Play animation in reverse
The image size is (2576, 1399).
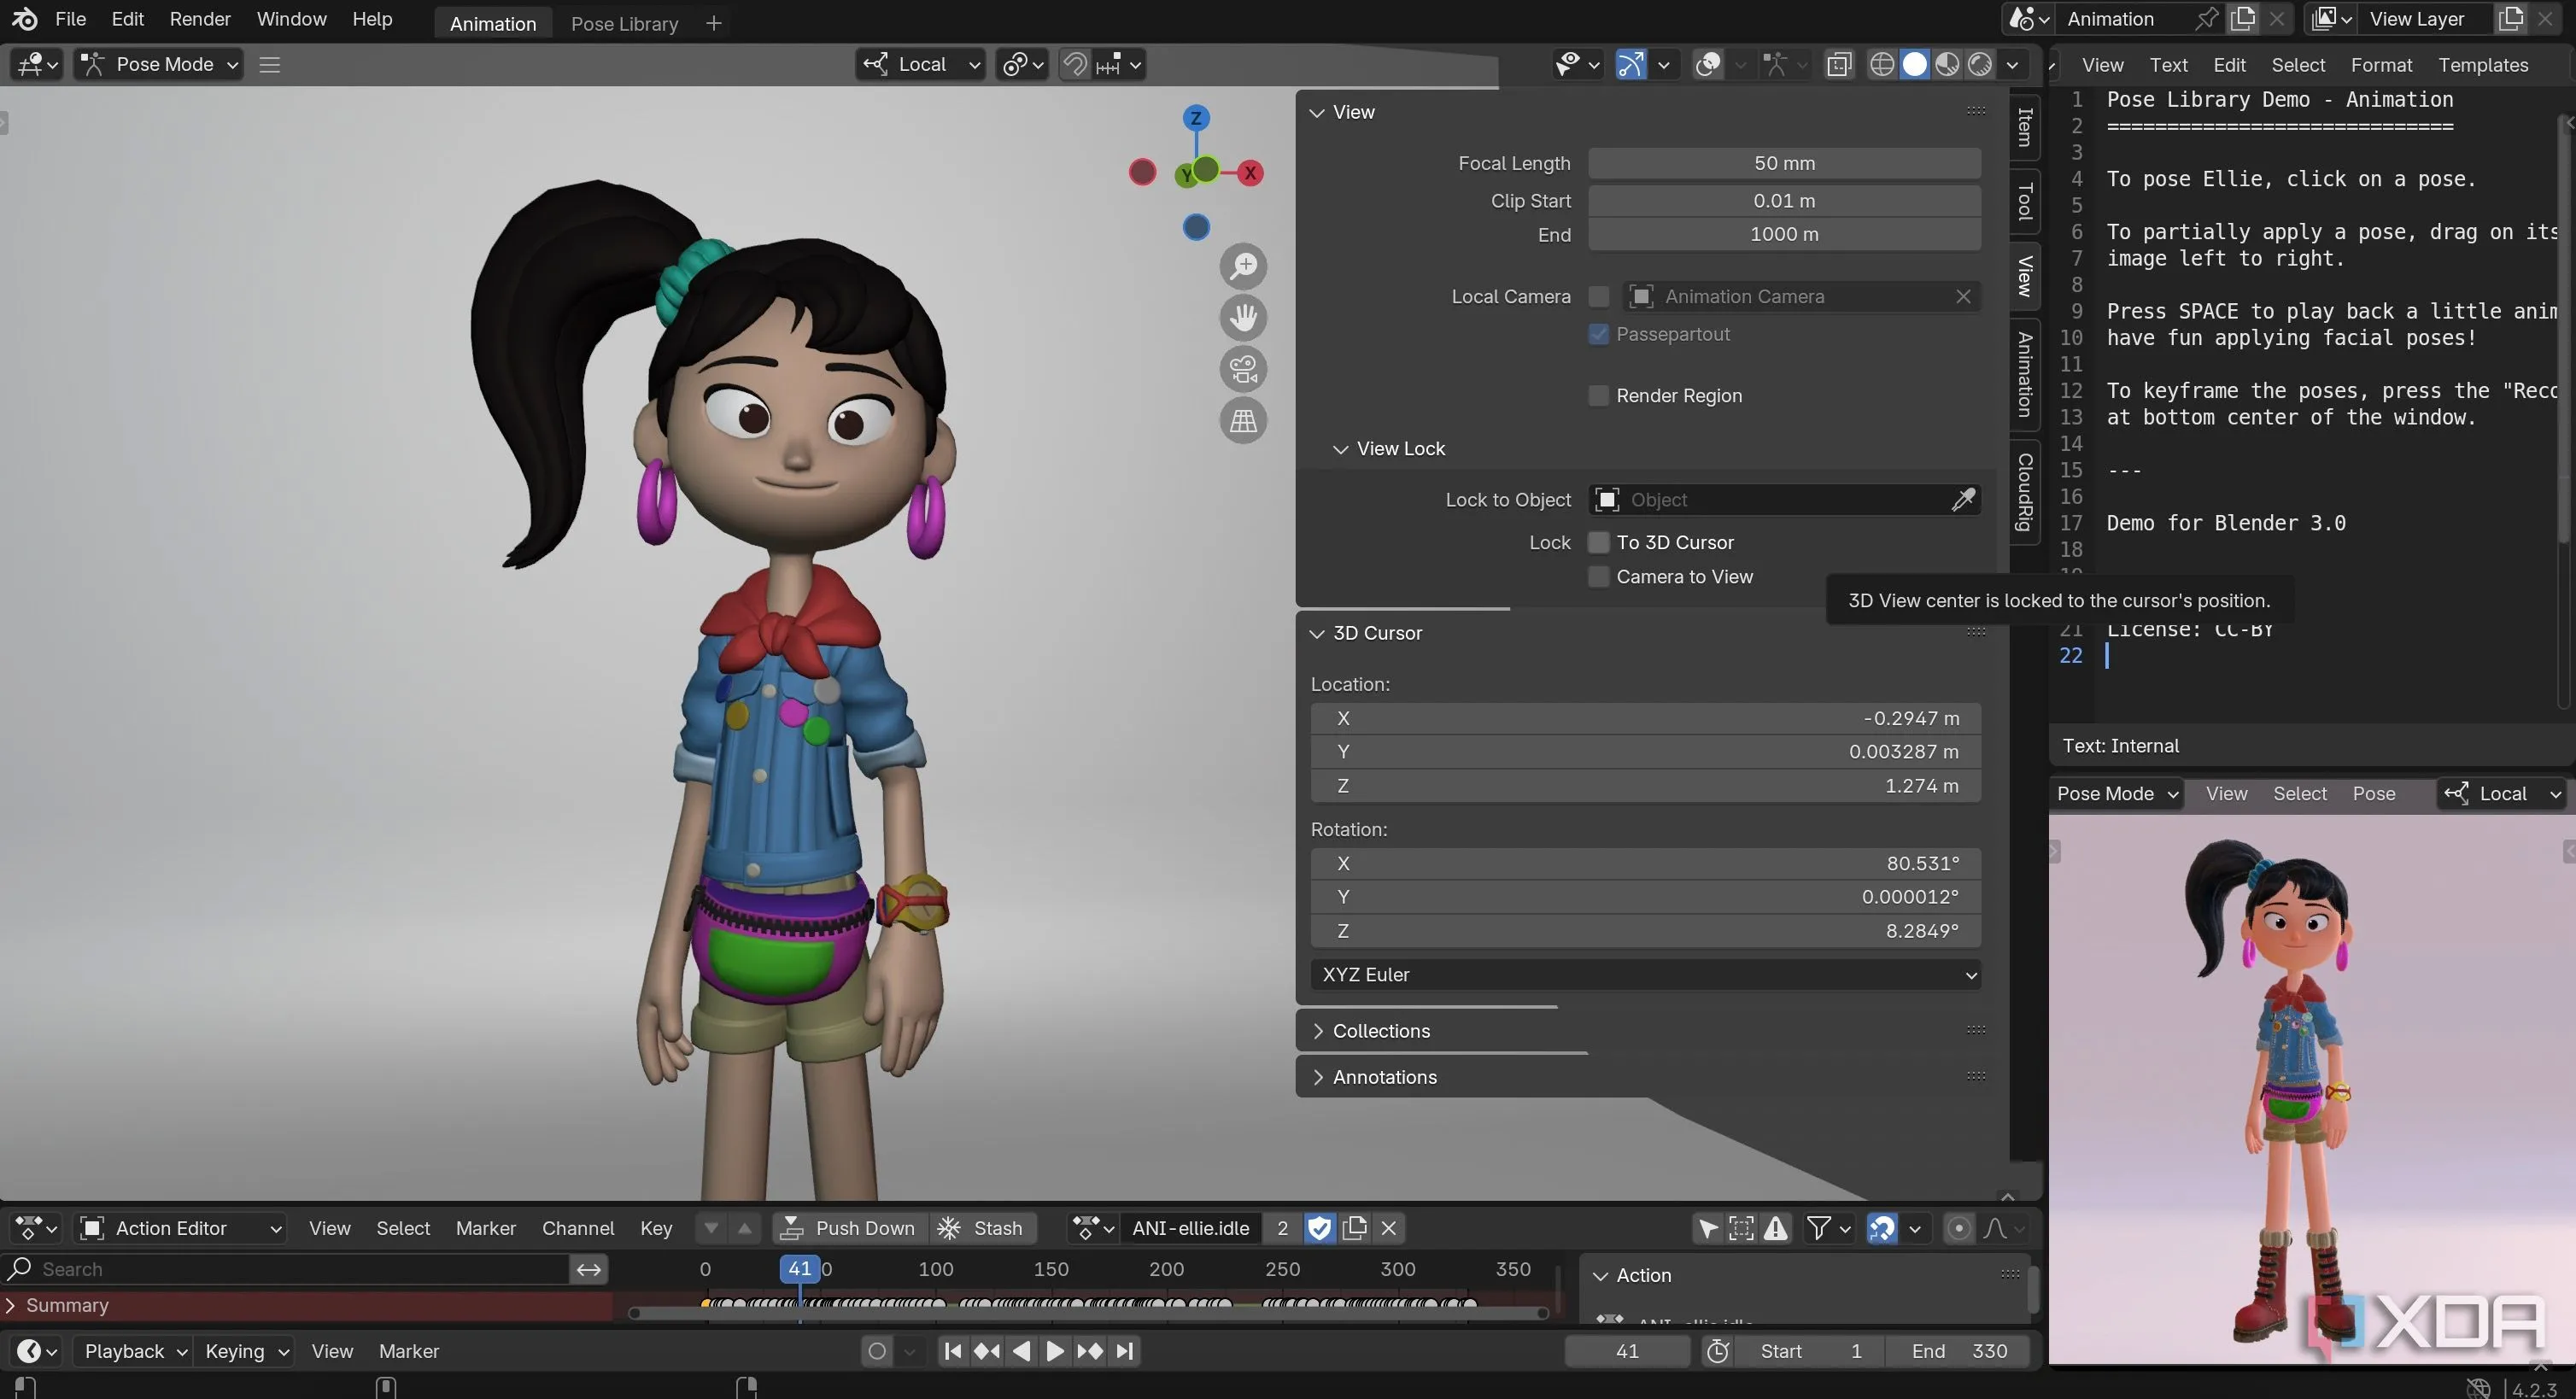click(1021, 1351)
